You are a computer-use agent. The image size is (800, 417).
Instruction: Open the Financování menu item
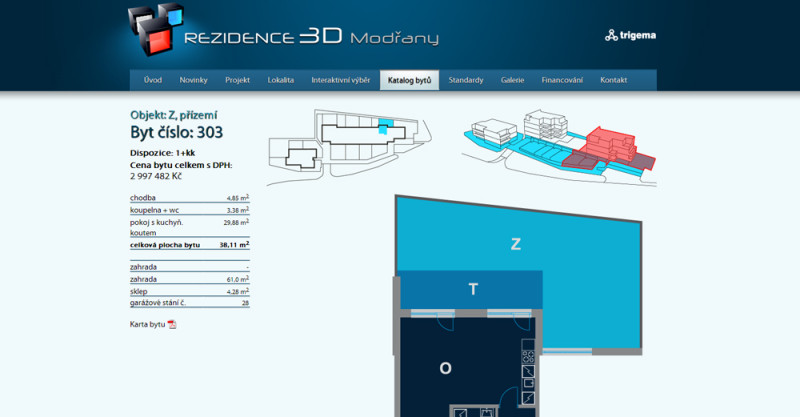(x=562, y=80)
